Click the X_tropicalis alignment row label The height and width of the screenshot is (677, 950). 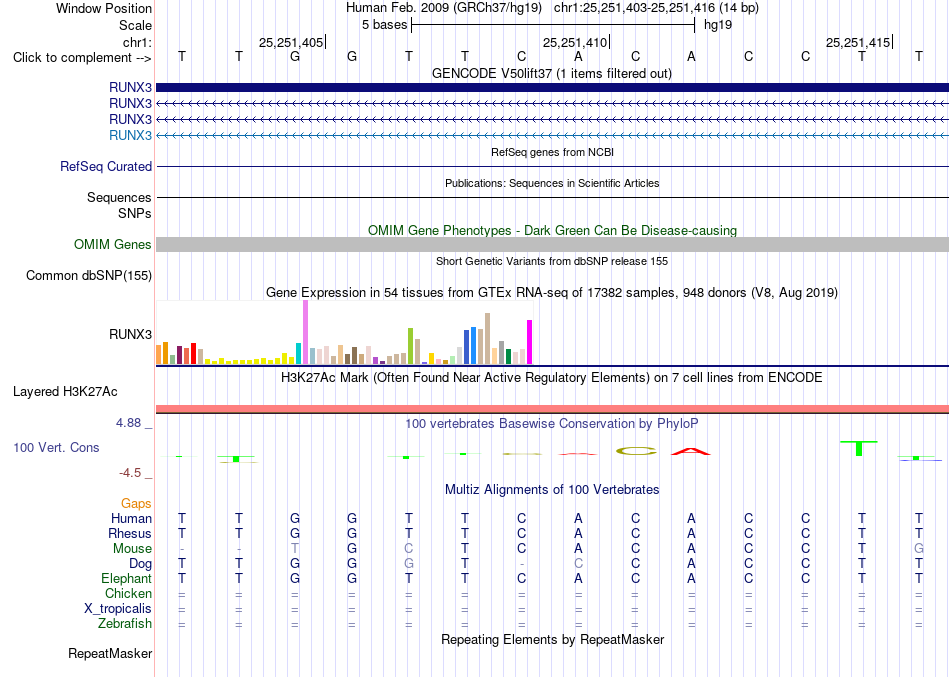coord(118,609)
